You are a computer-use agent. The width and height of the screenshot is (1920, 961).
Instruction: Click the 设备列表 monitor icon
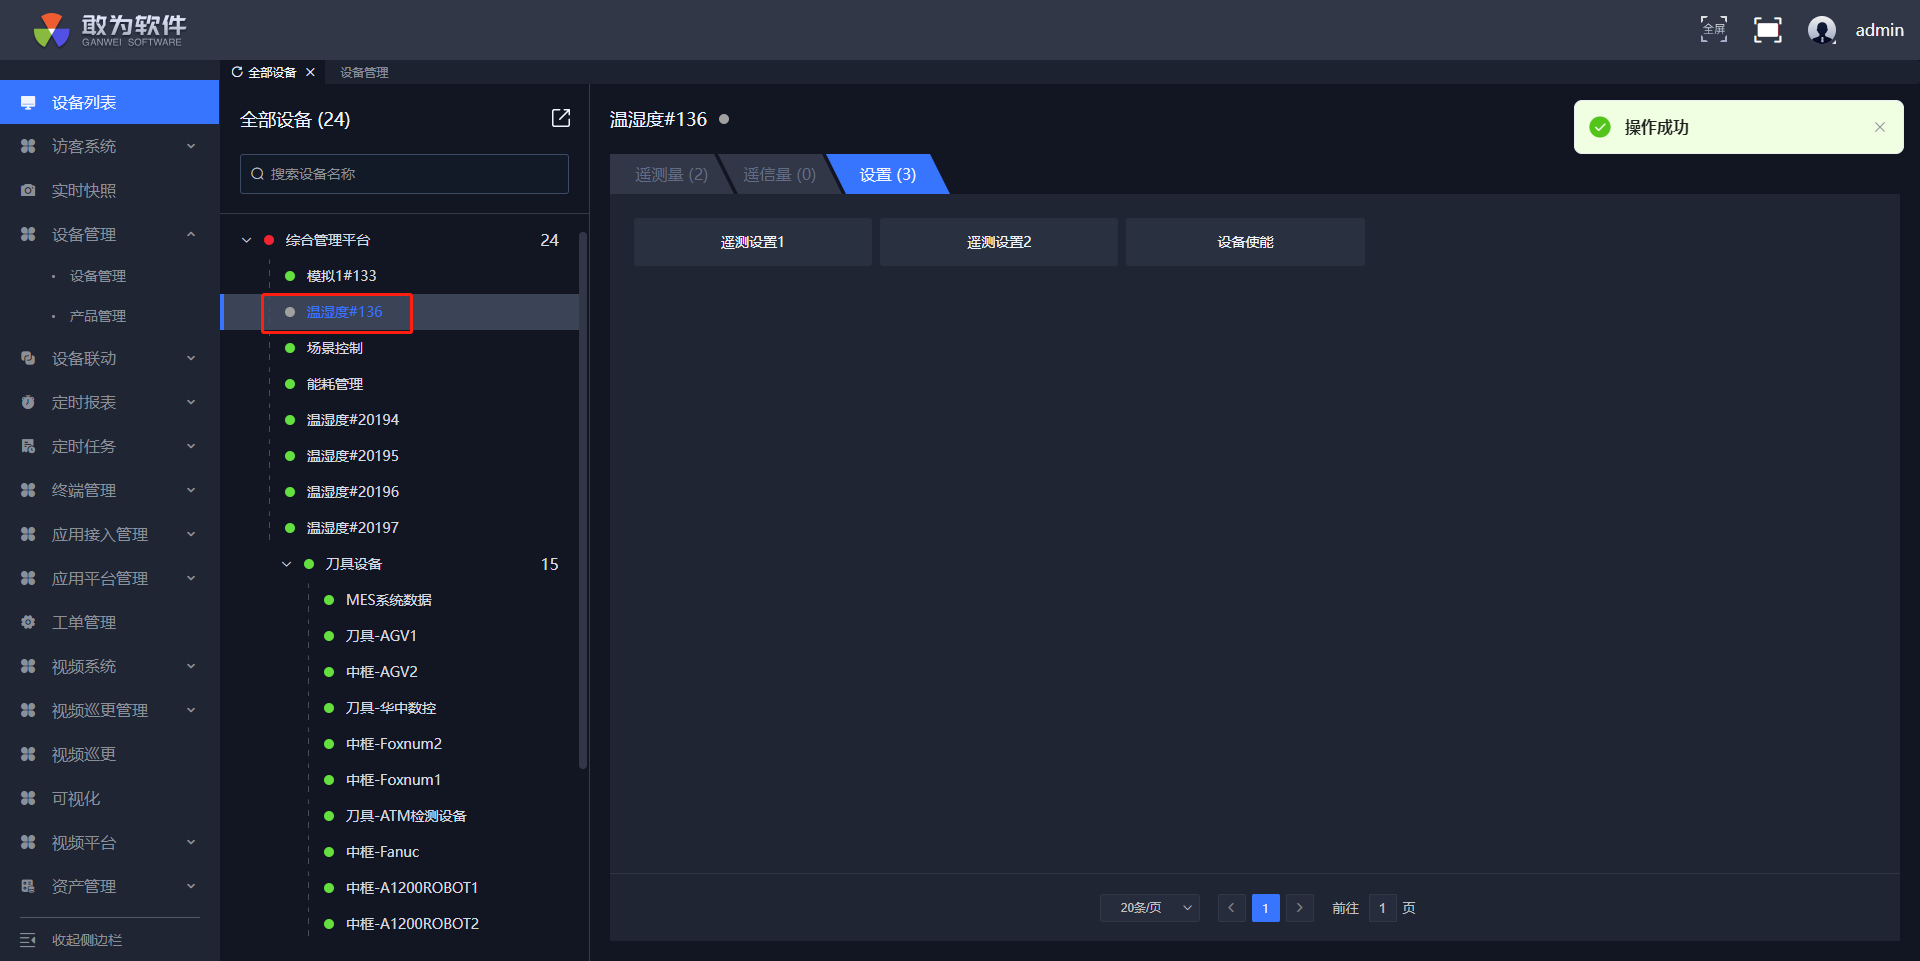28,103
